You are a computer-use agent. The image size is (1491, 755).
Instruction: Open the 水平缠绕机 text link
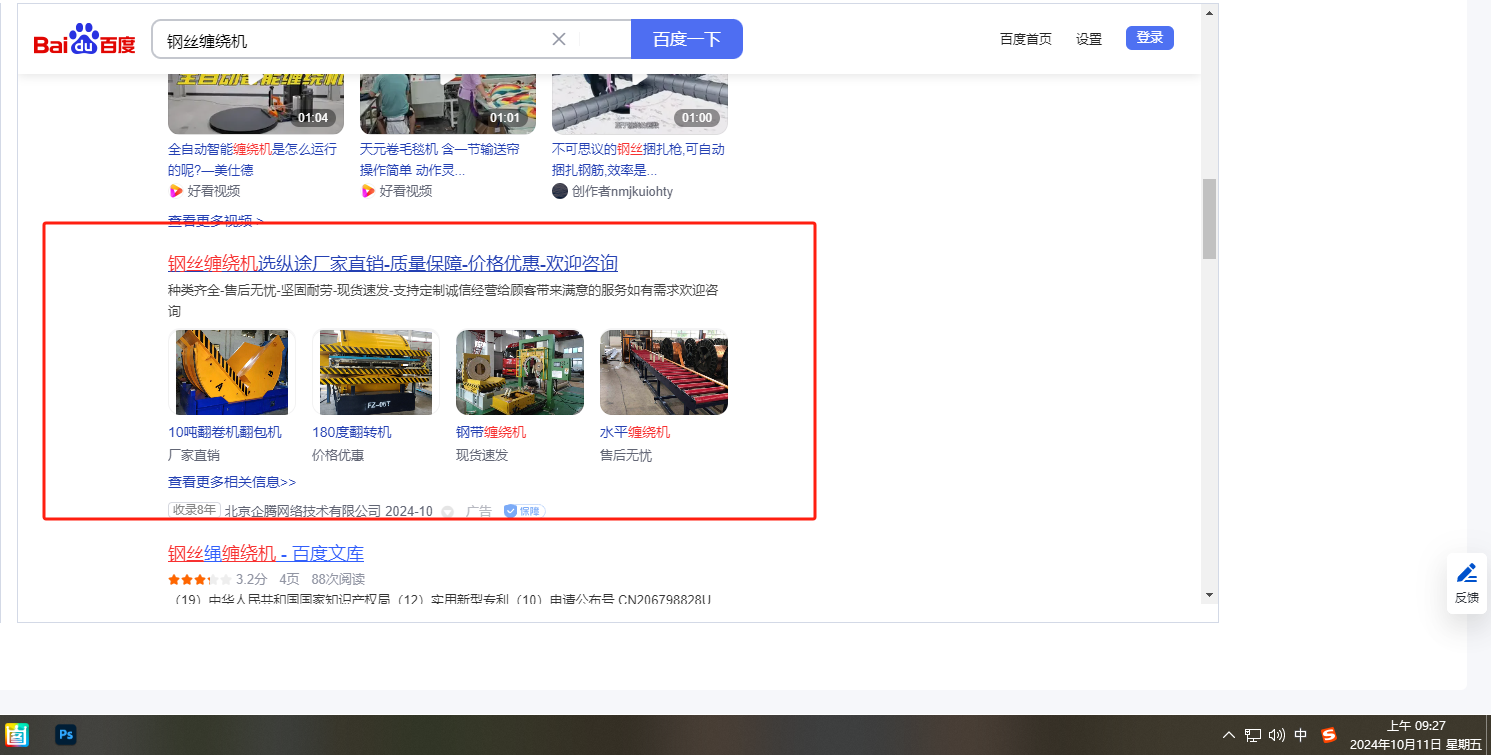635,432
